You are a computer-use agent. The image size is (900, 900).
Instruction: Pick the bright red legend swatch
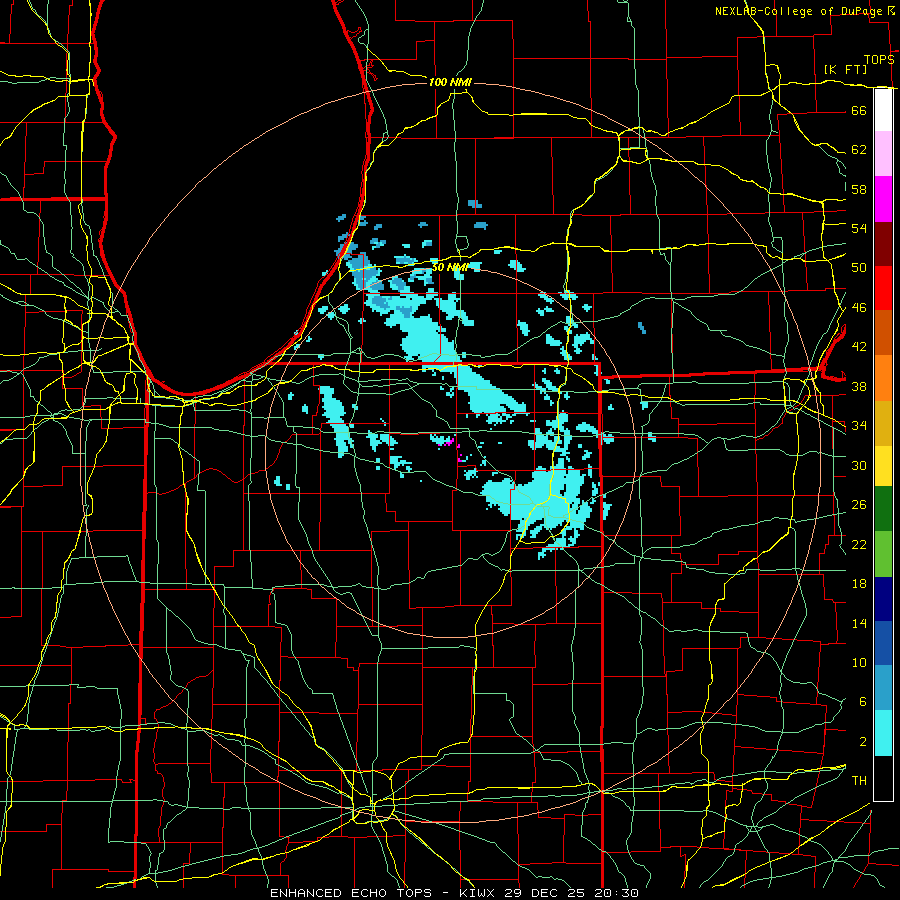(x=883, y=288)
